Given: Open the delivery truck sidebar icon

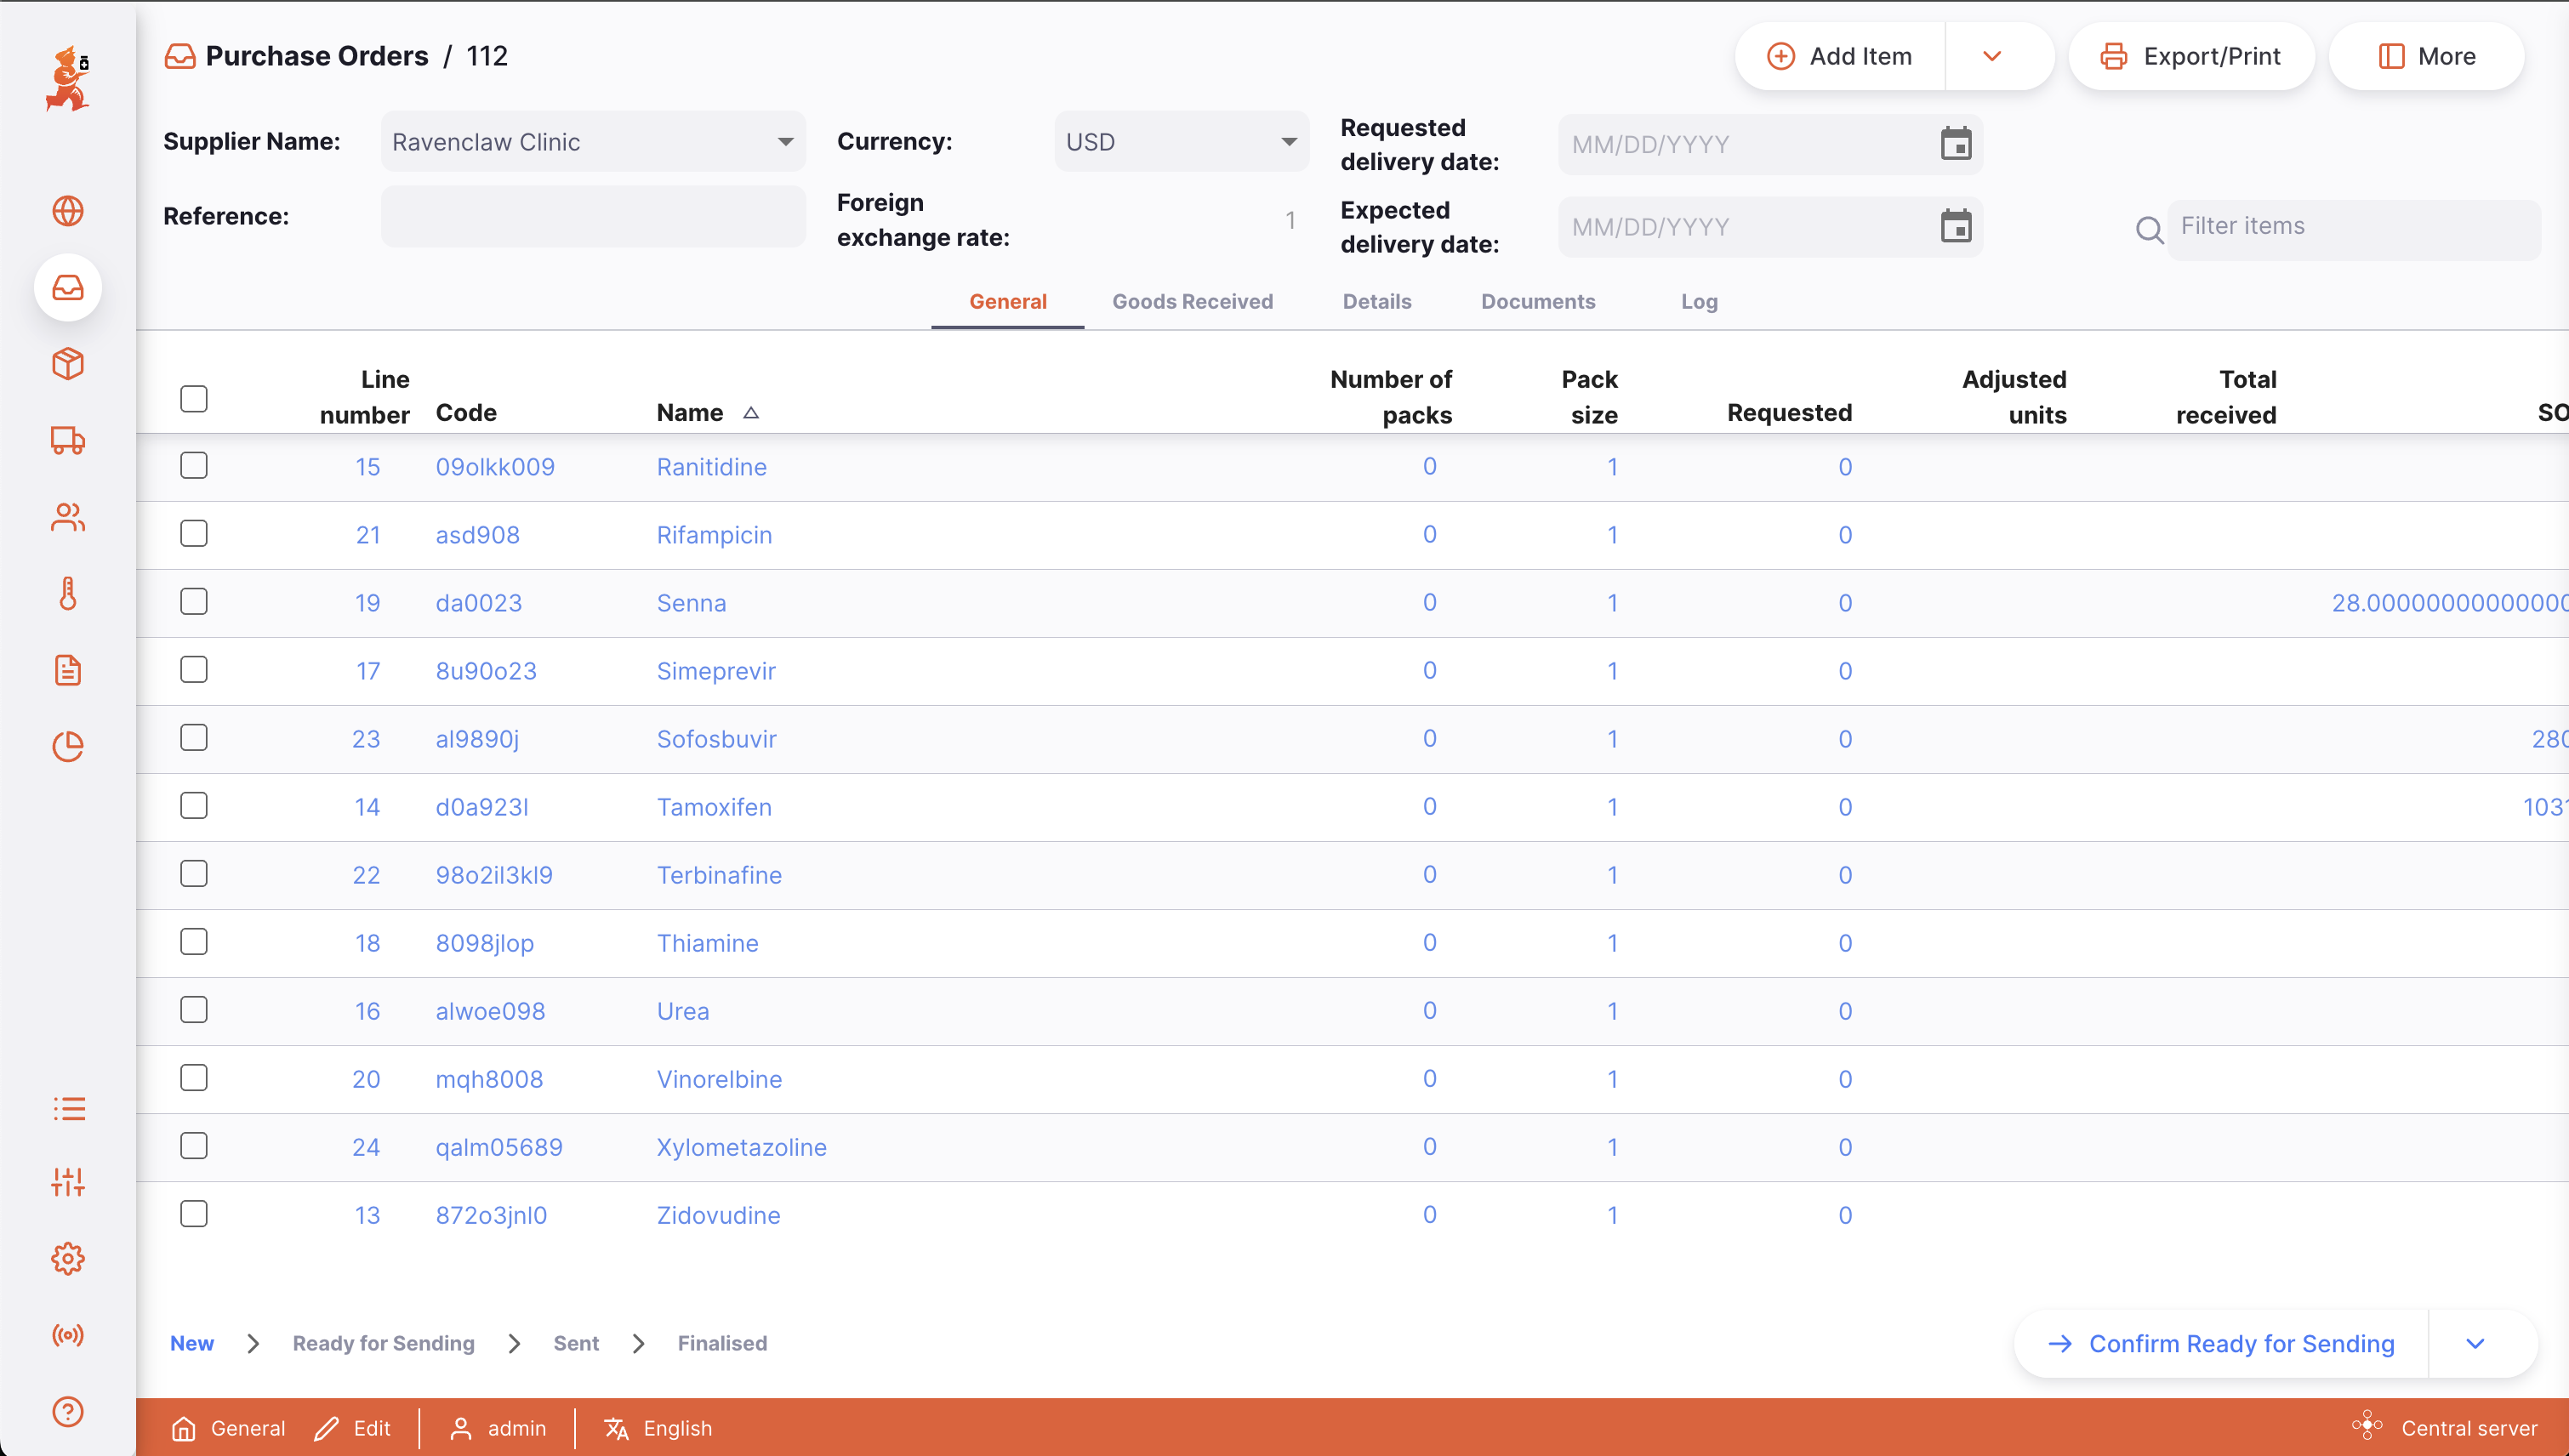Looking at the screenshot, I should click(x=68, y=440).
